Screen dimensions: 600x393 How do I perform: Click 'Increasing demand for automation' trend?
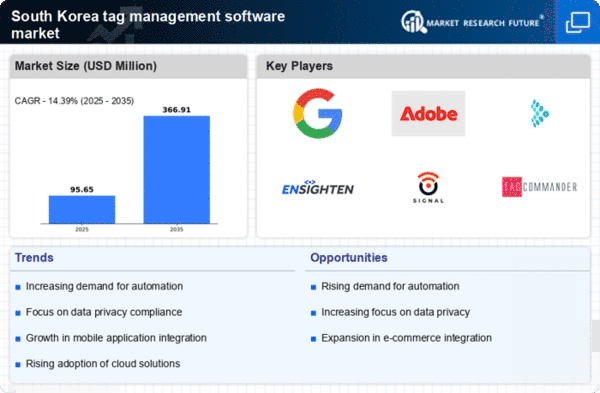pyautogui.click(x=104, y=286)
